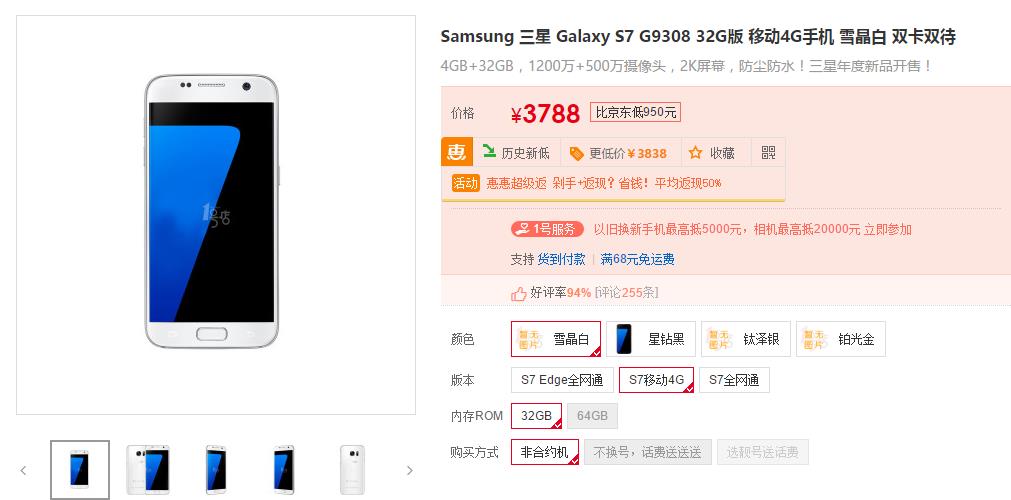Open the QR code icon
1011x500 pixels.
[768, 153]
